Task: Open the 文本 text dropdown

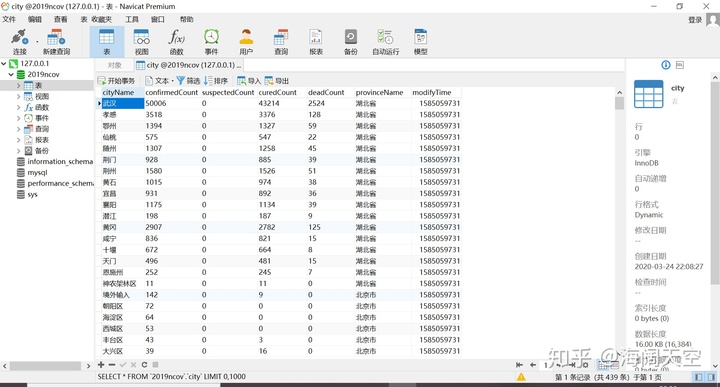Action: tap(159, 81)
